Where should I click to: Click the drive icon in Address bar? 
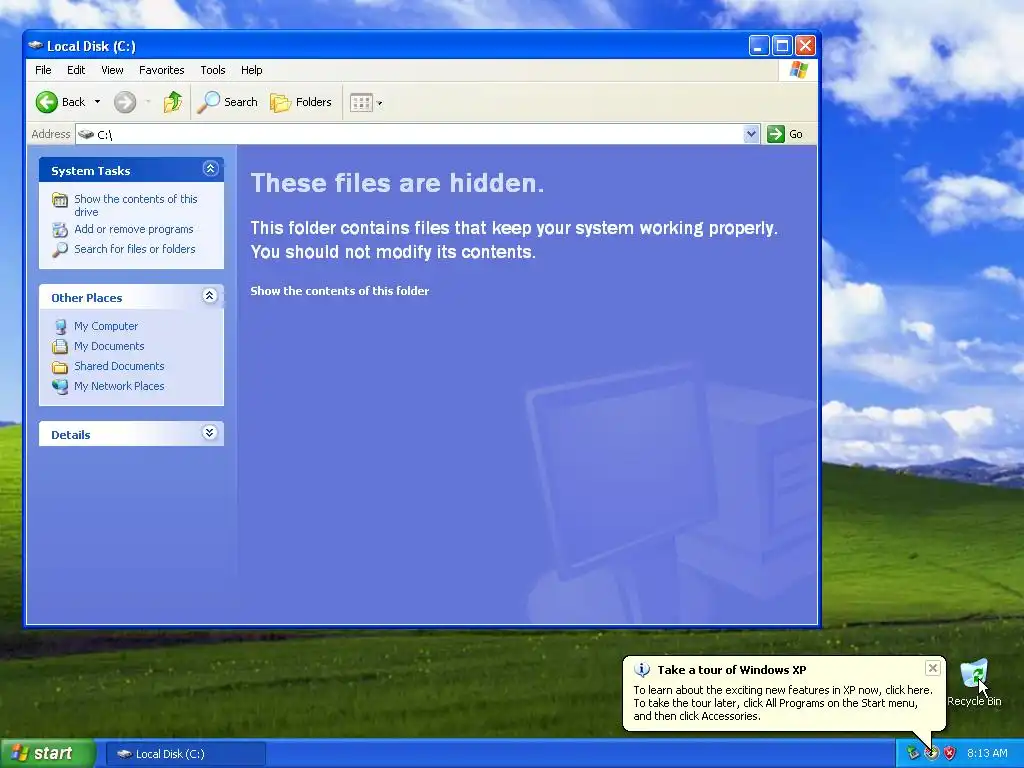(x=86, y=134)
